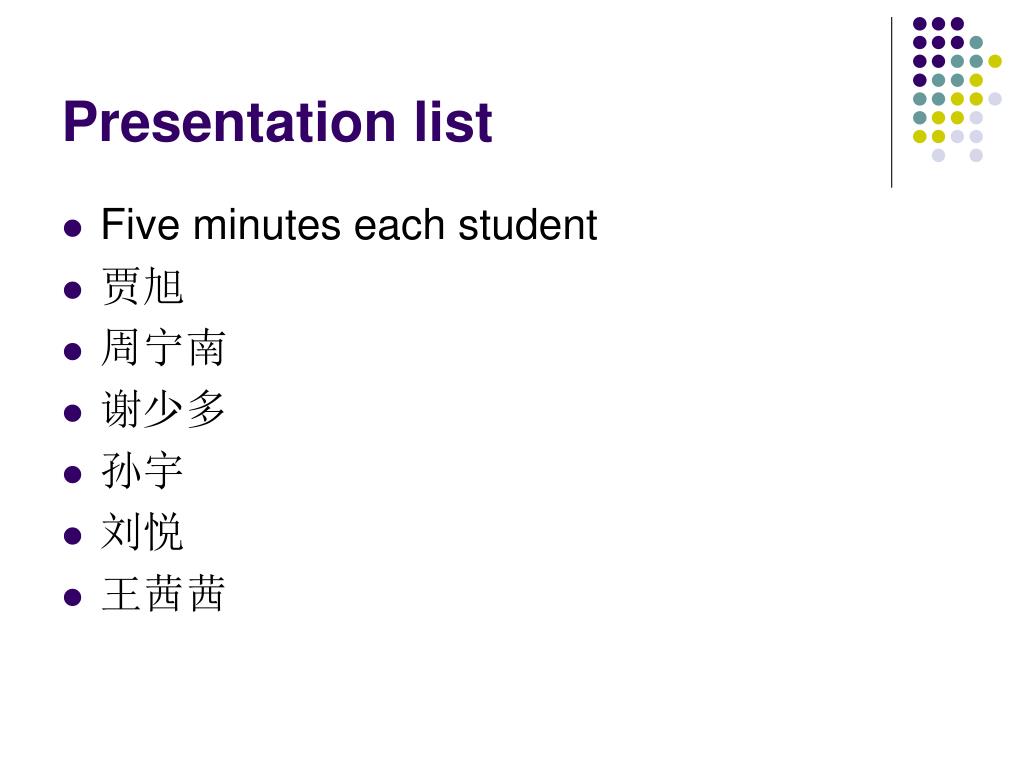The width and height of the screenshot is (1024, 768).
Task: Click the name 周宁南 in the list
Action: [x=163, y=347]
